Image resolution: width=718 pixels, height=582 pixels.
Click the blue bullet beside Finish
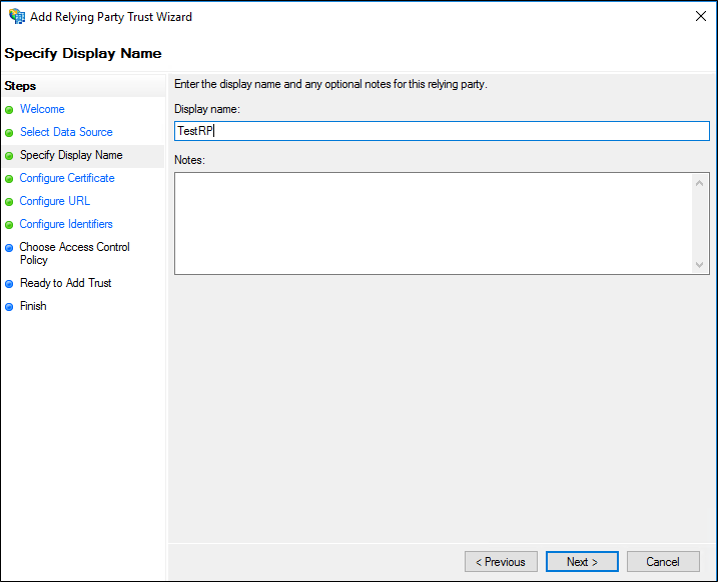click(9, 307)
